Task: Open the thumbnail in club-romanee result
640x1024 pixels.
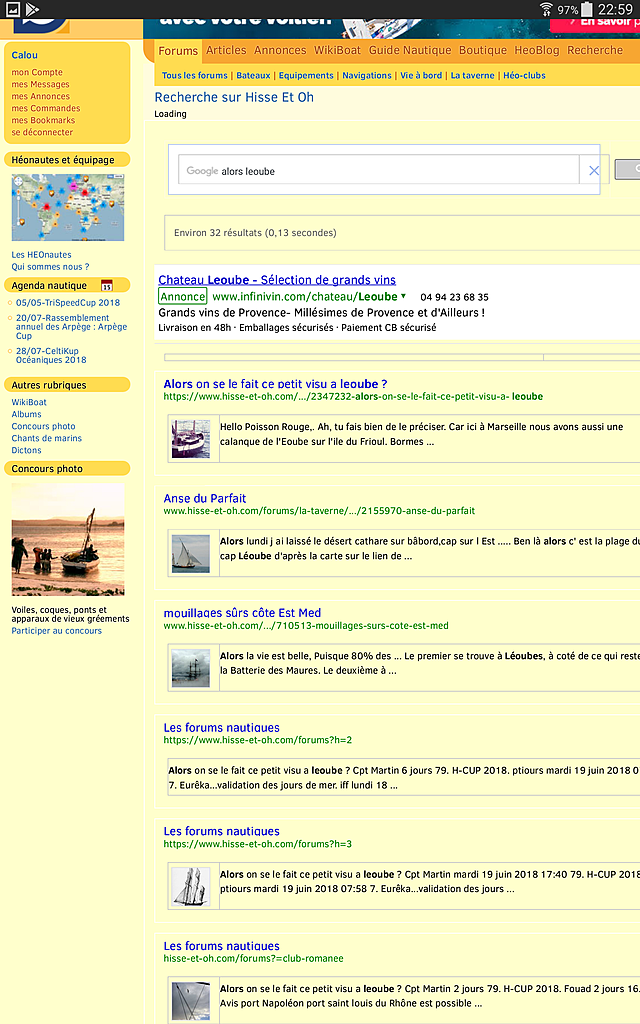Action: pyautogui.click(x=191, y=1000)
